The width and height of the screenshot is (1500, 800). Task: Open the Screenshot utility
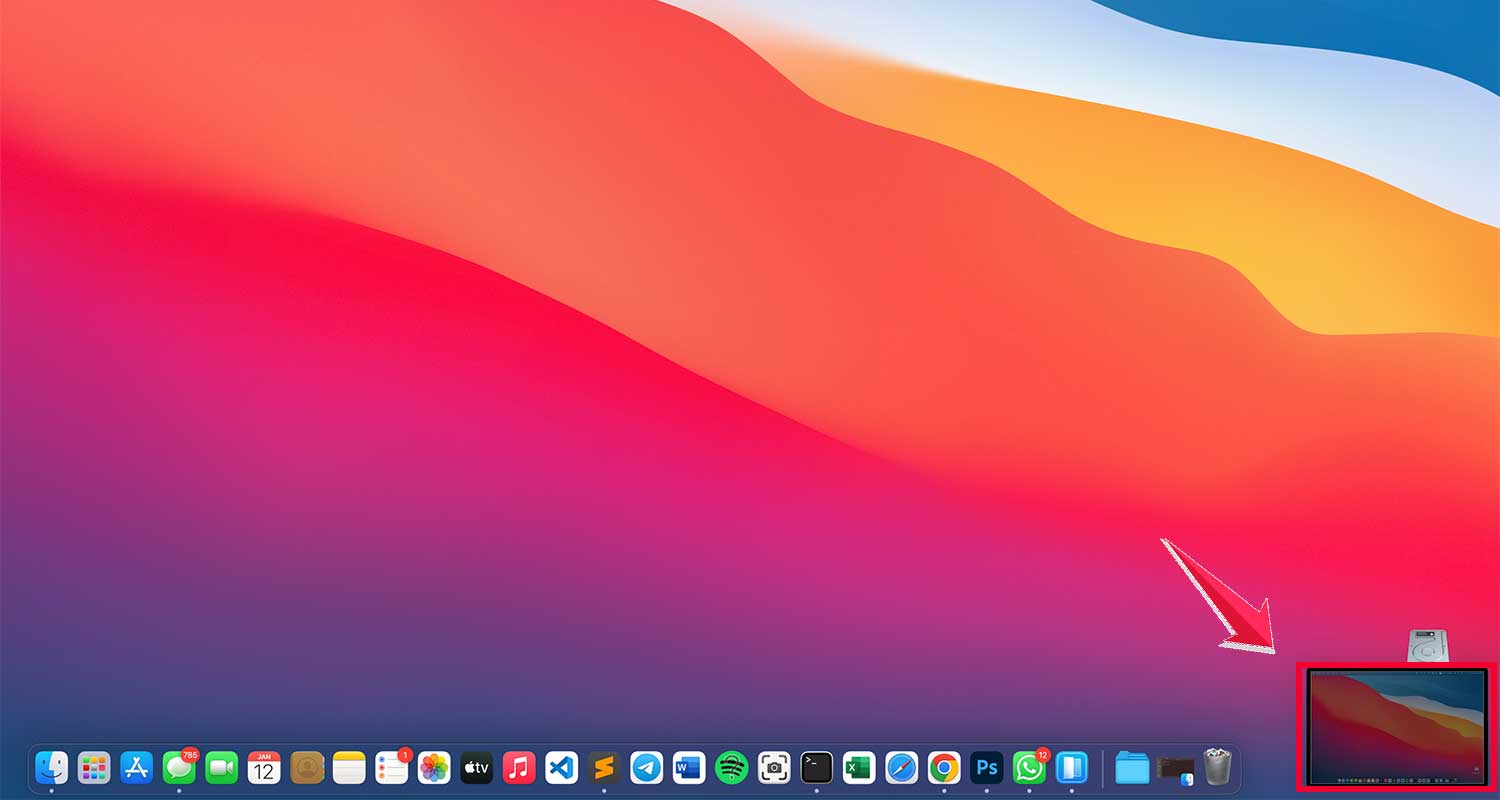(x=772, y=766)
